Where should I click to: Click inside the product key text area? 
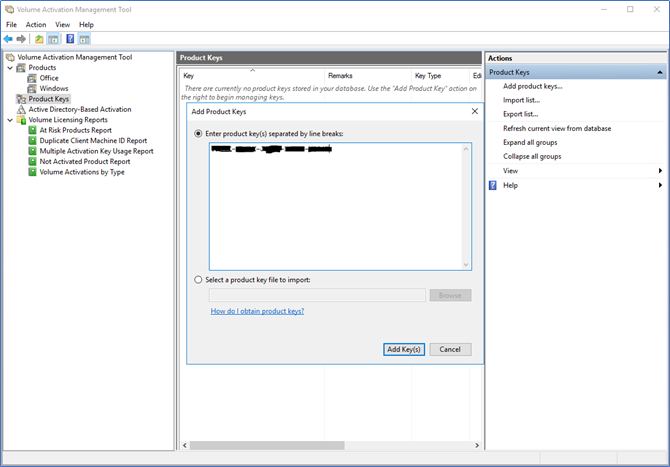[335, 207]
